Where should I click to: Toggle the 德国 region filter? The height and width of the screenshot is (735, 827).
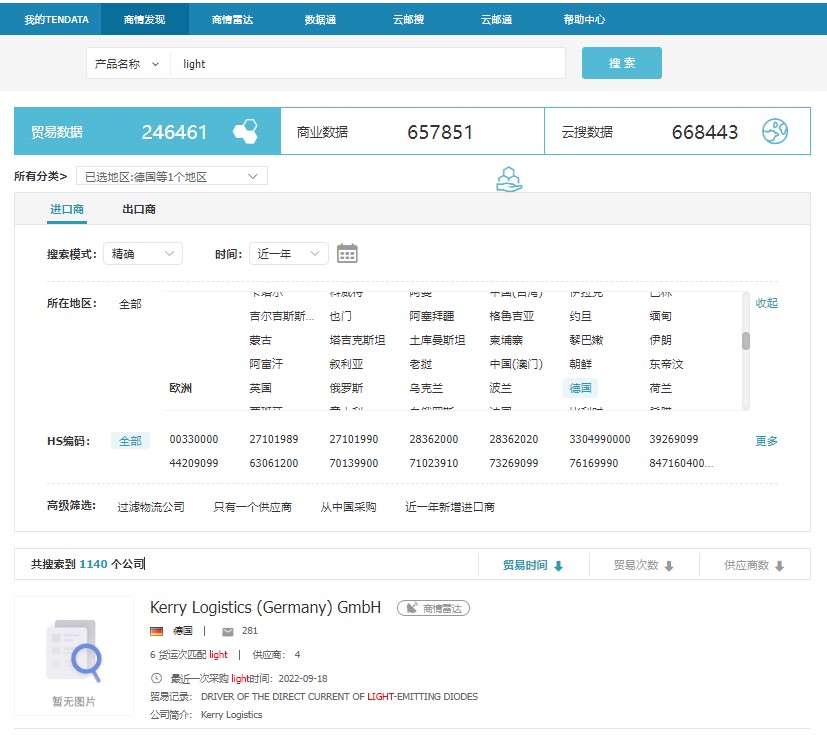point(580,389)
